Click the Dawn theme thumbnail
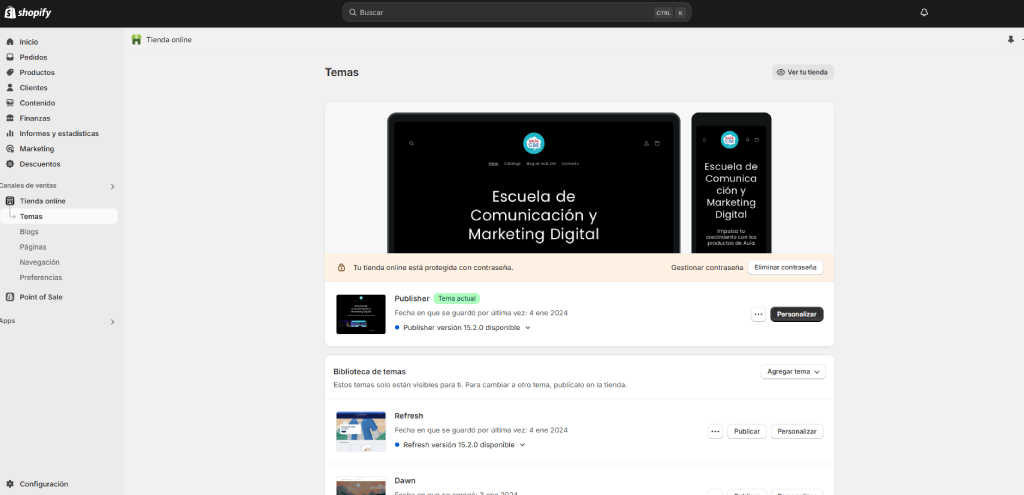The image size is (1024, 495). coord(360,486)
